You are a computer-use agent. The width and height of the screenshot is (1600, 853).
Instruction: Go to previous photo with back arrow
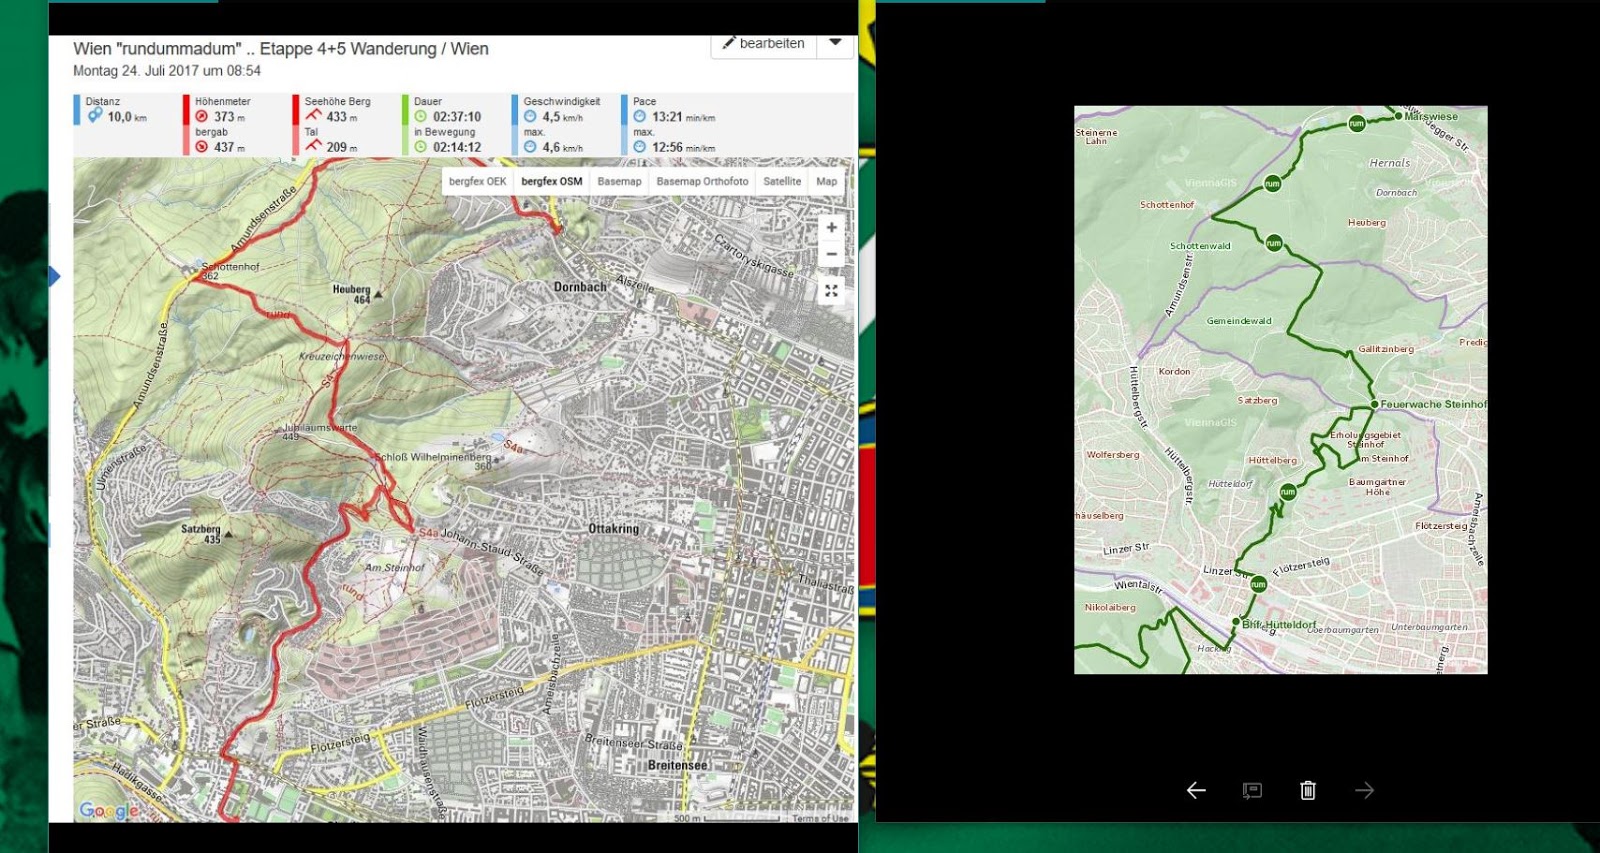pos(1196,790)
